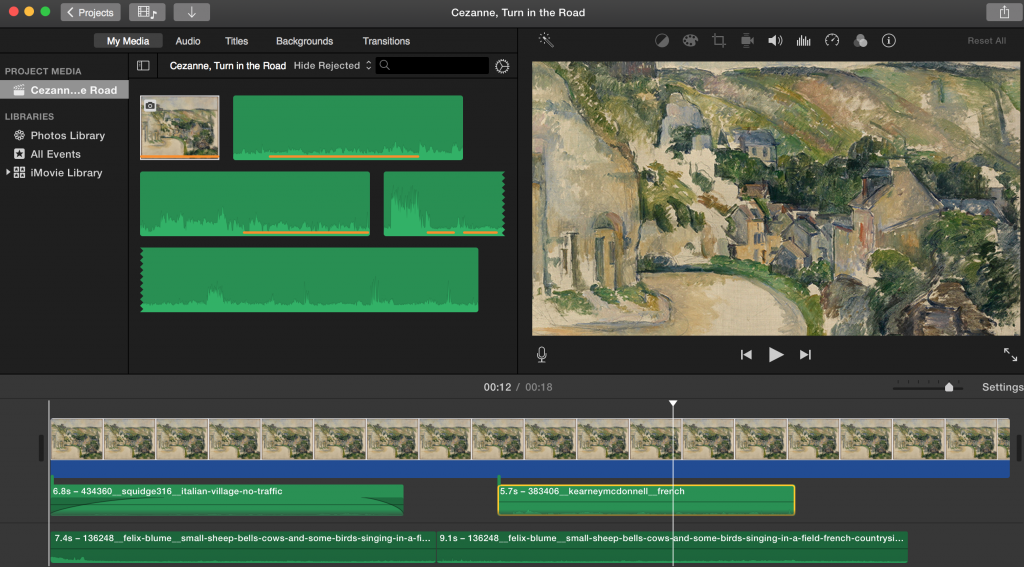Screen dimensions: 1024x567
Task: Open clip filter and audio effects
Action: (x=860, y=40)
